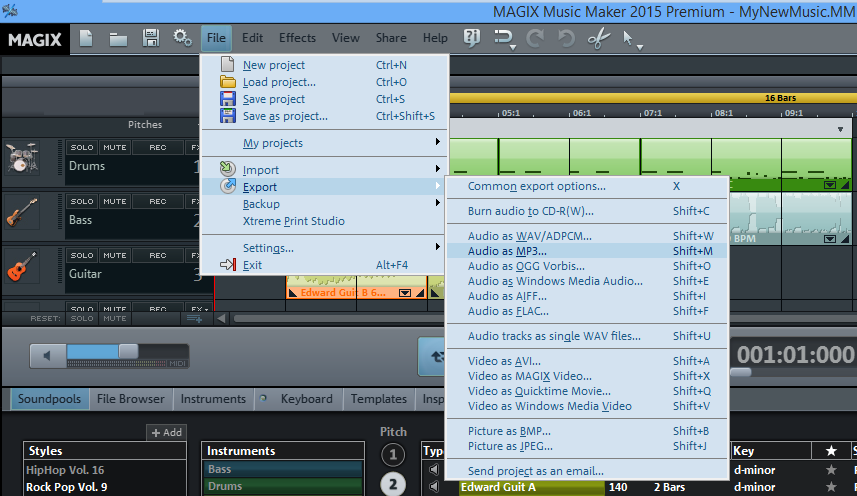The height and width of the screenshot is (496, 857).
Task: Click the redo arrow toolbar icon
Action: point(535,38)
